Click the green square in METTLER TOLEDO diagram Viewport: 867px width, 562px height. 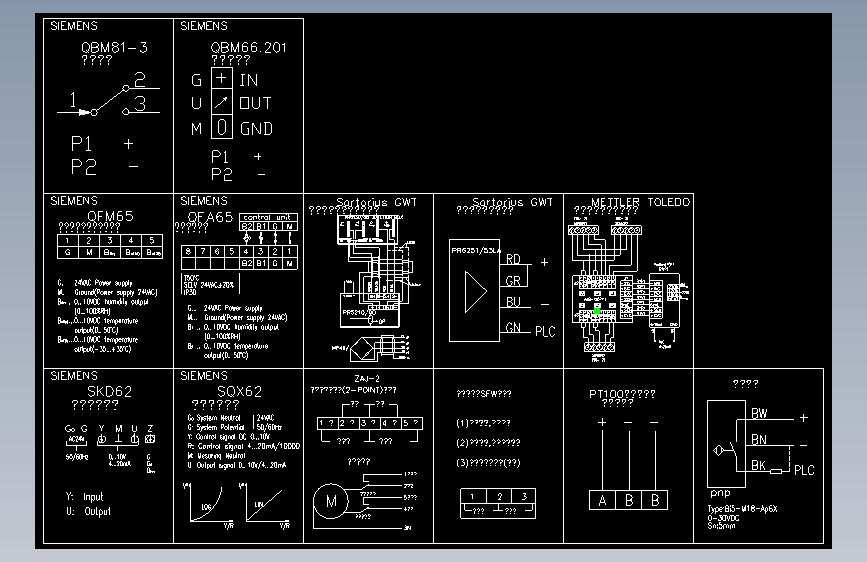(x=597, y=311)
